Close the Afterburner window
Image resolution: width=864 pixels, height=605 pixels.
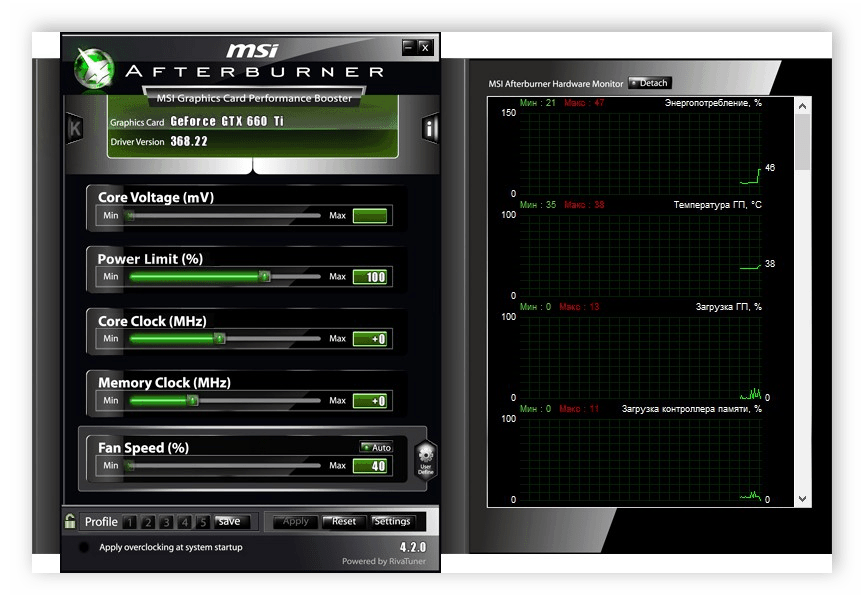point(425,47)
